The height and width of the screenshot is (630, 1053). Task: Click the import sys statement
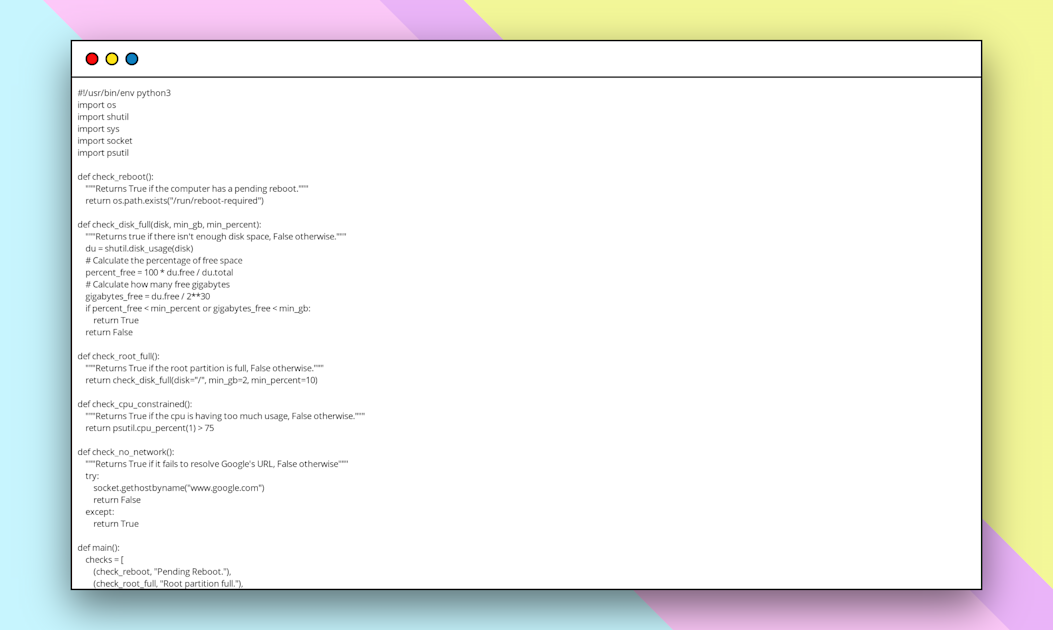(x=97, y=128)
